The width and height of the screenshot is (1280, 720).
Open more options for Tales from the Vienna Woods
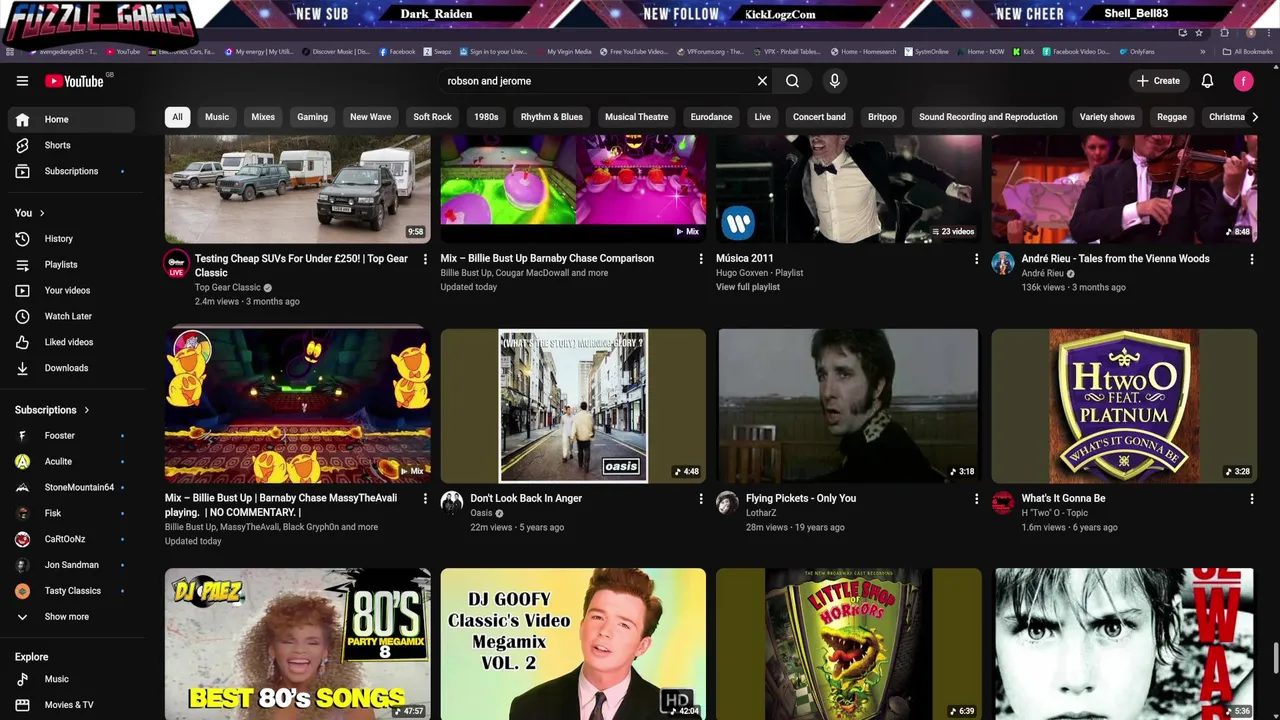[1252, 259]
